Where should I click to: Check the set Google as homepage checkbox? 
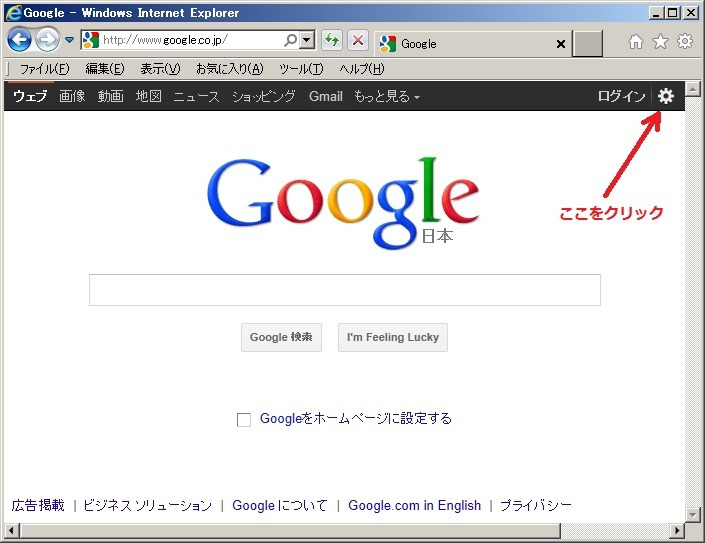point(244,419)
